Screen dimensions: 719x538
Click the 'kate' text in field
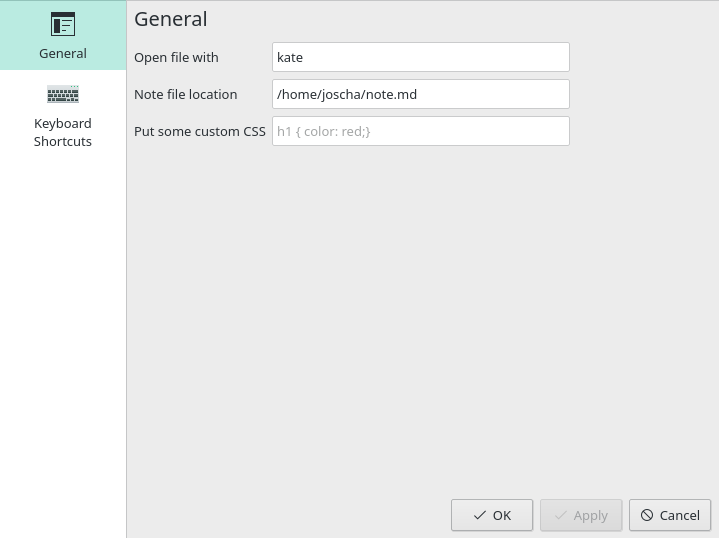point(290,57)
